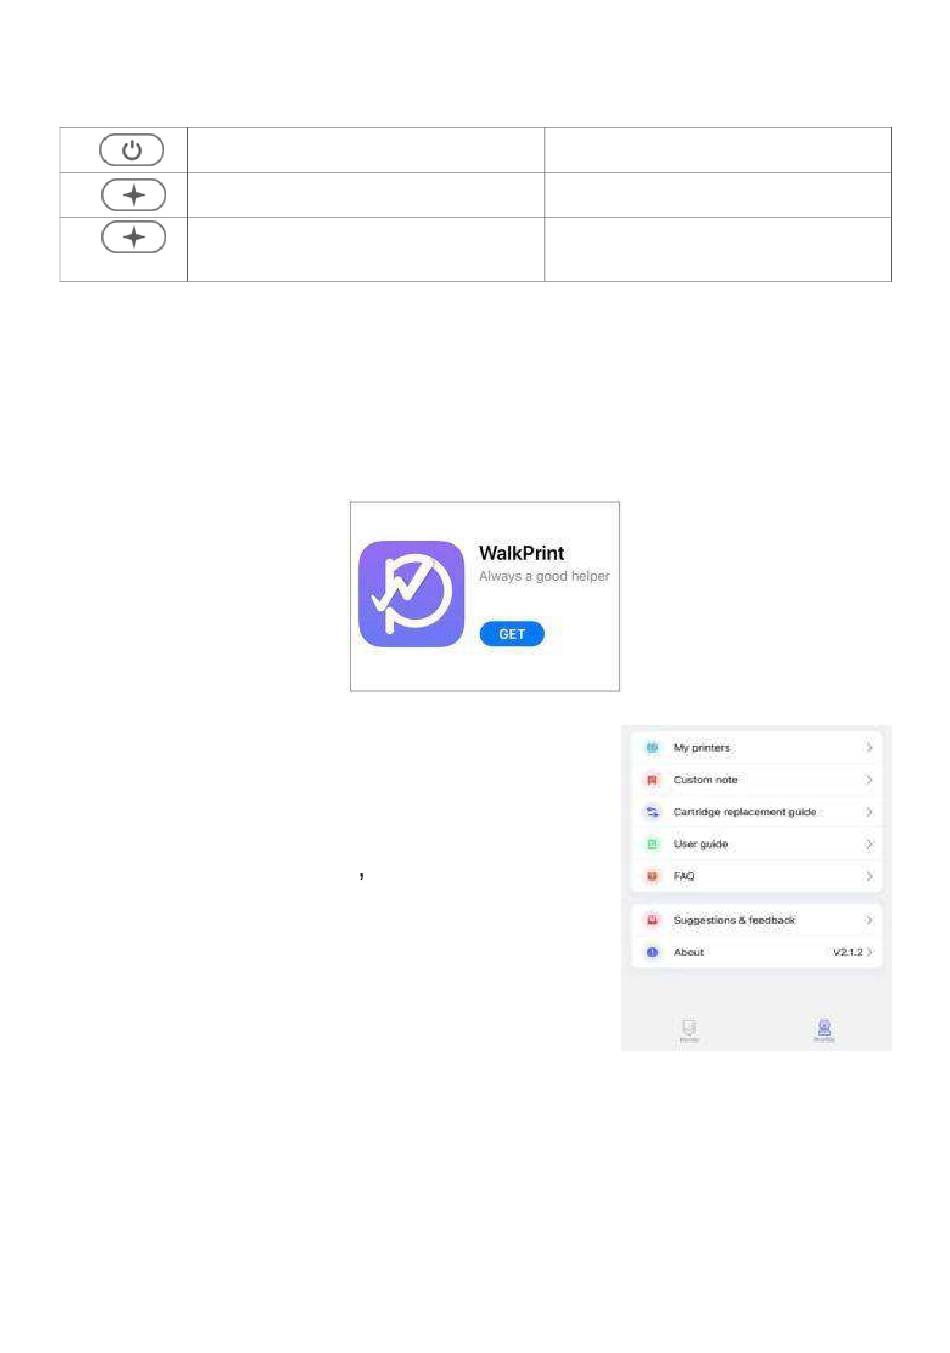Click the blue GET button
This screenshot has height=1353, width=950.
click(512, 634)
